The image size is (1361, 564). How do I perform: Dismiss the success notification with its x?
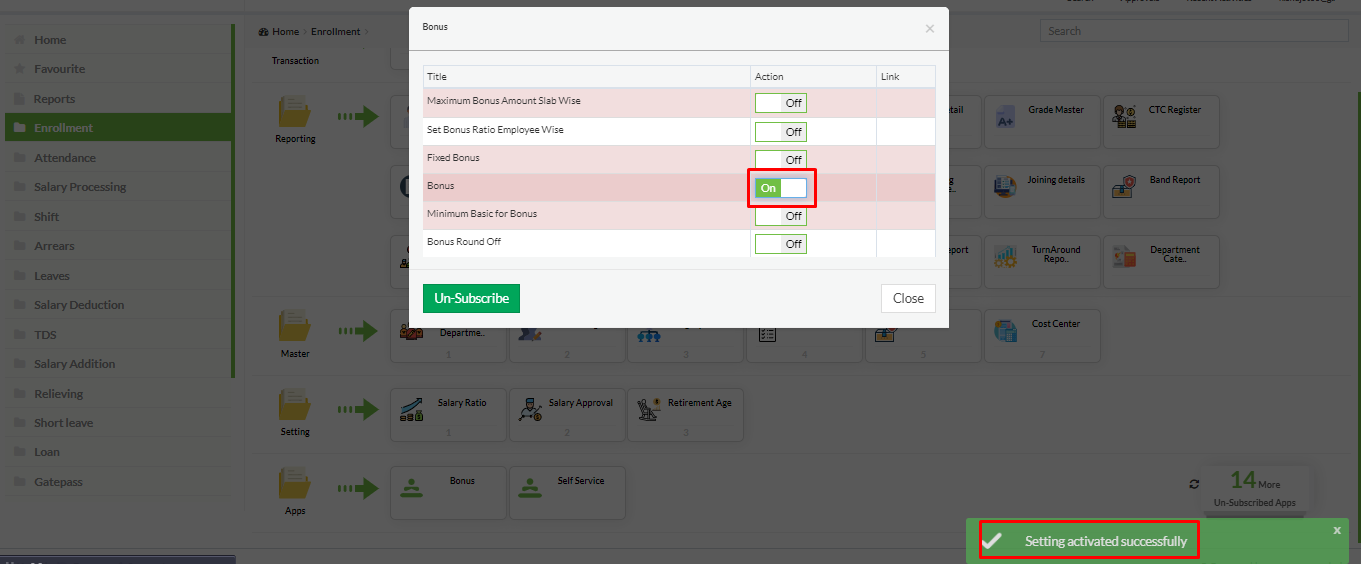click(1337, 530)
